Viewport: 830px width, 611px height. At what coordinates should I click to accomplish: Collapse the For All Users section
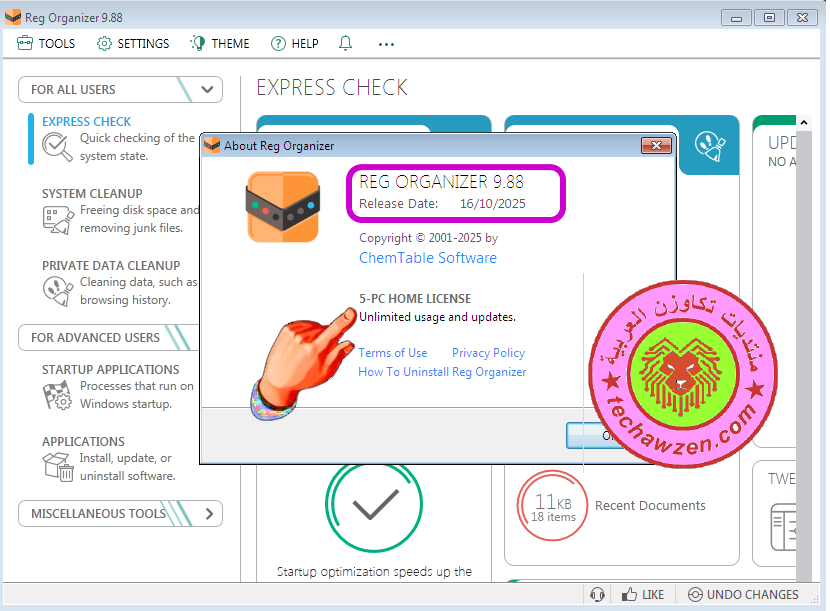(x=120, y=89)
